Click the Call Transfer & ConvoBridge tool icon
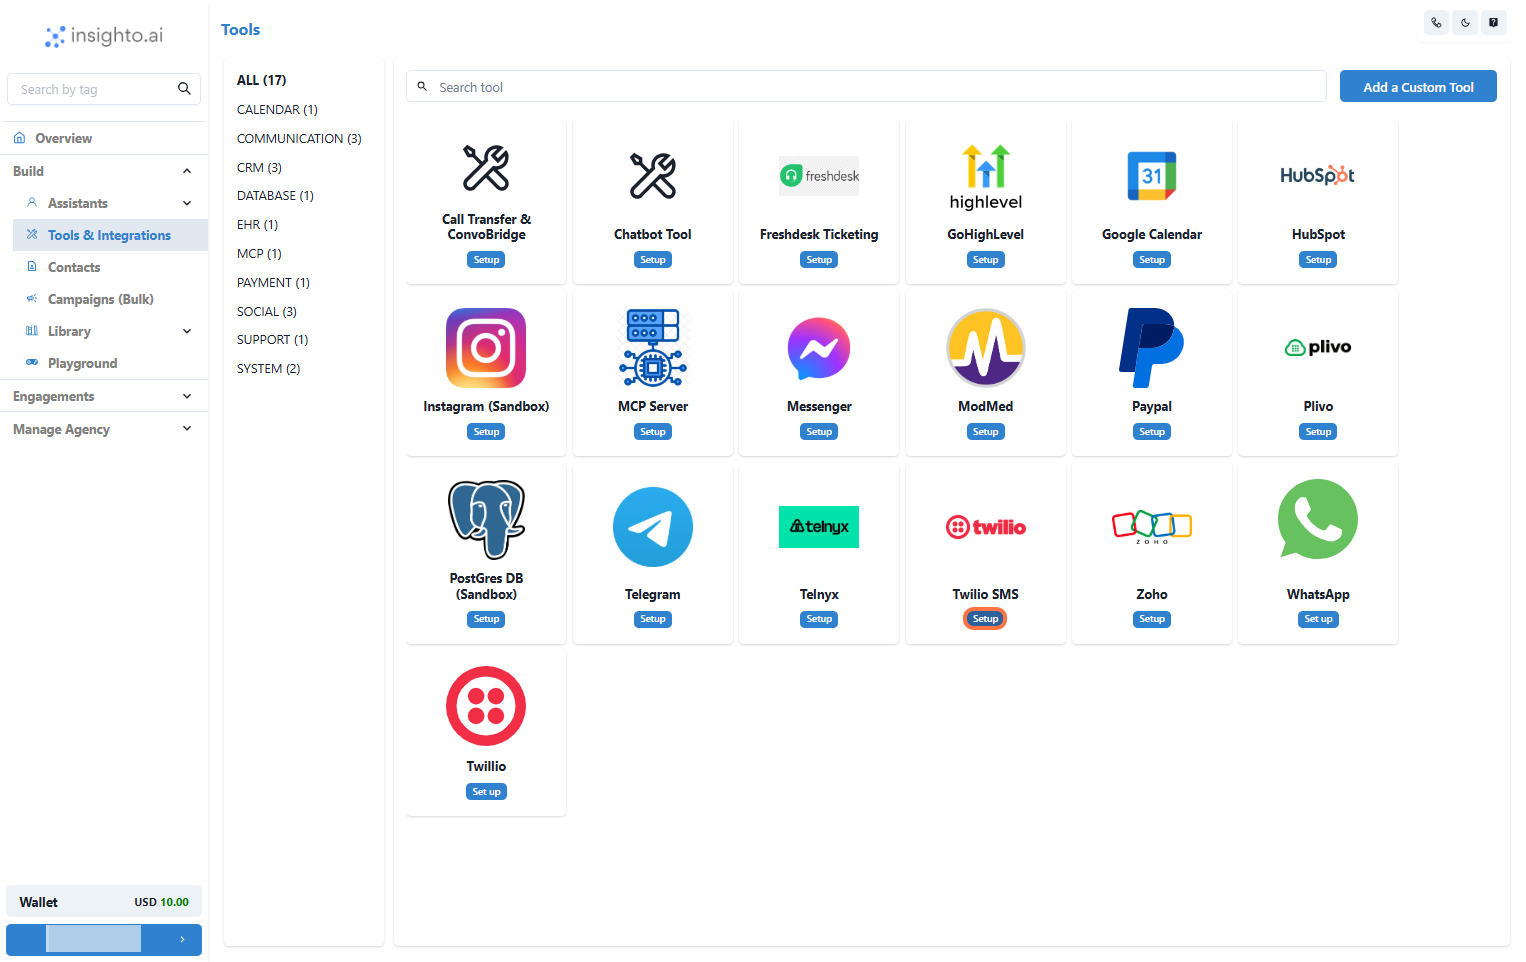Screen dimensions: 1526x962 486,168
